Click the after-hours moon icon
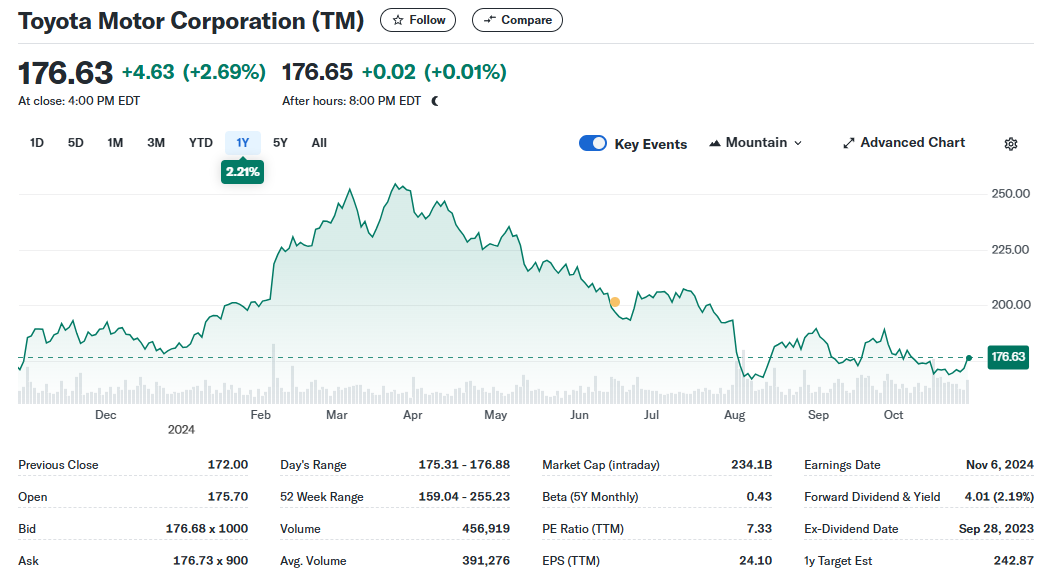 (435, 101)
